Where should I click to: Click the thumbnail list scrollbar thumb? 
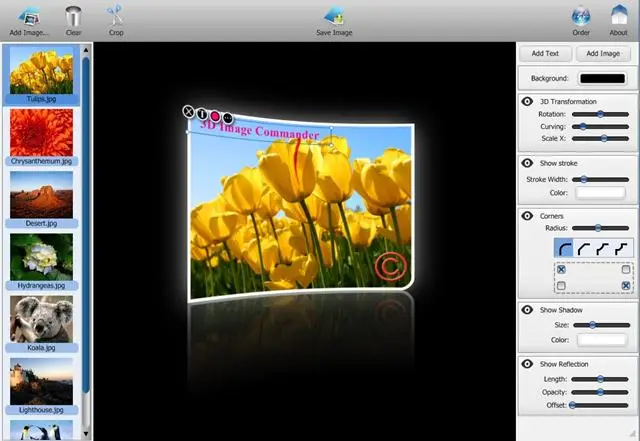[x=86, y=225]
